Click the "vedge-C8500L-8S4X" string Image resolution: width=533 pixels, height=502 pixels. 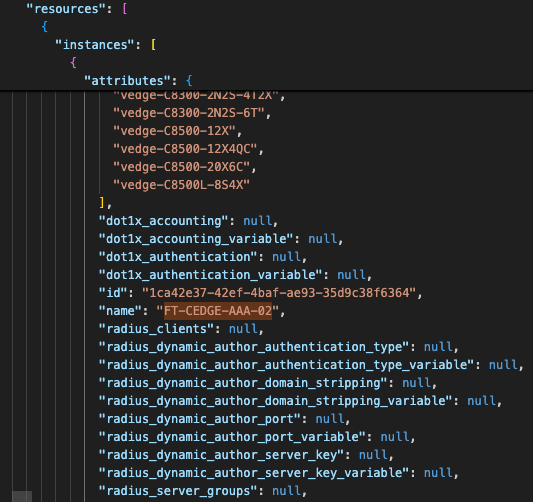coord(182,185)
